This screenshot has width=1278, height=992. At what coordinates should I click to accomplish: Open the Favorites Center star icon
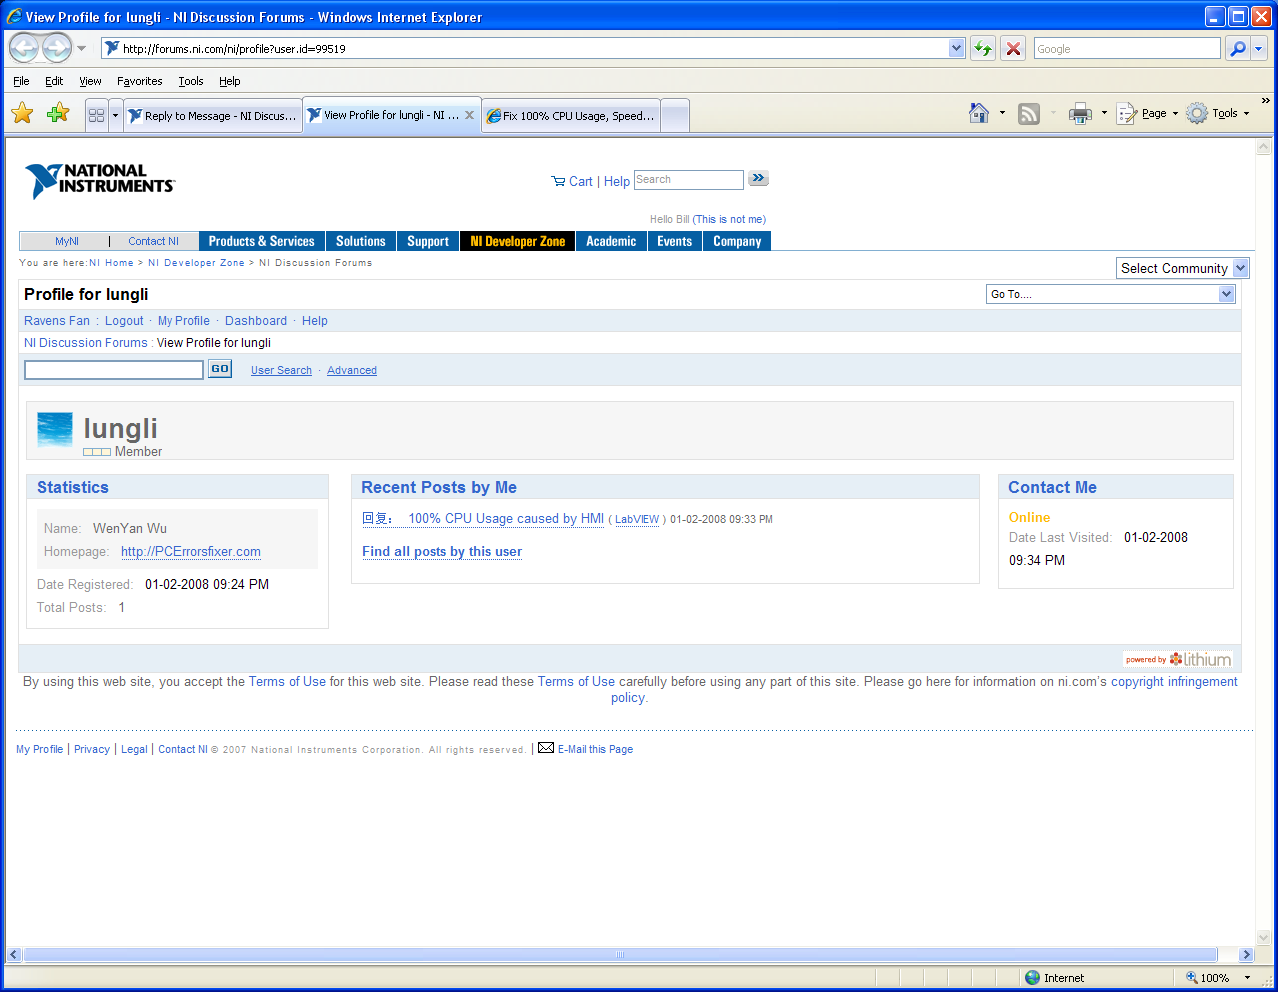(22, 113)
